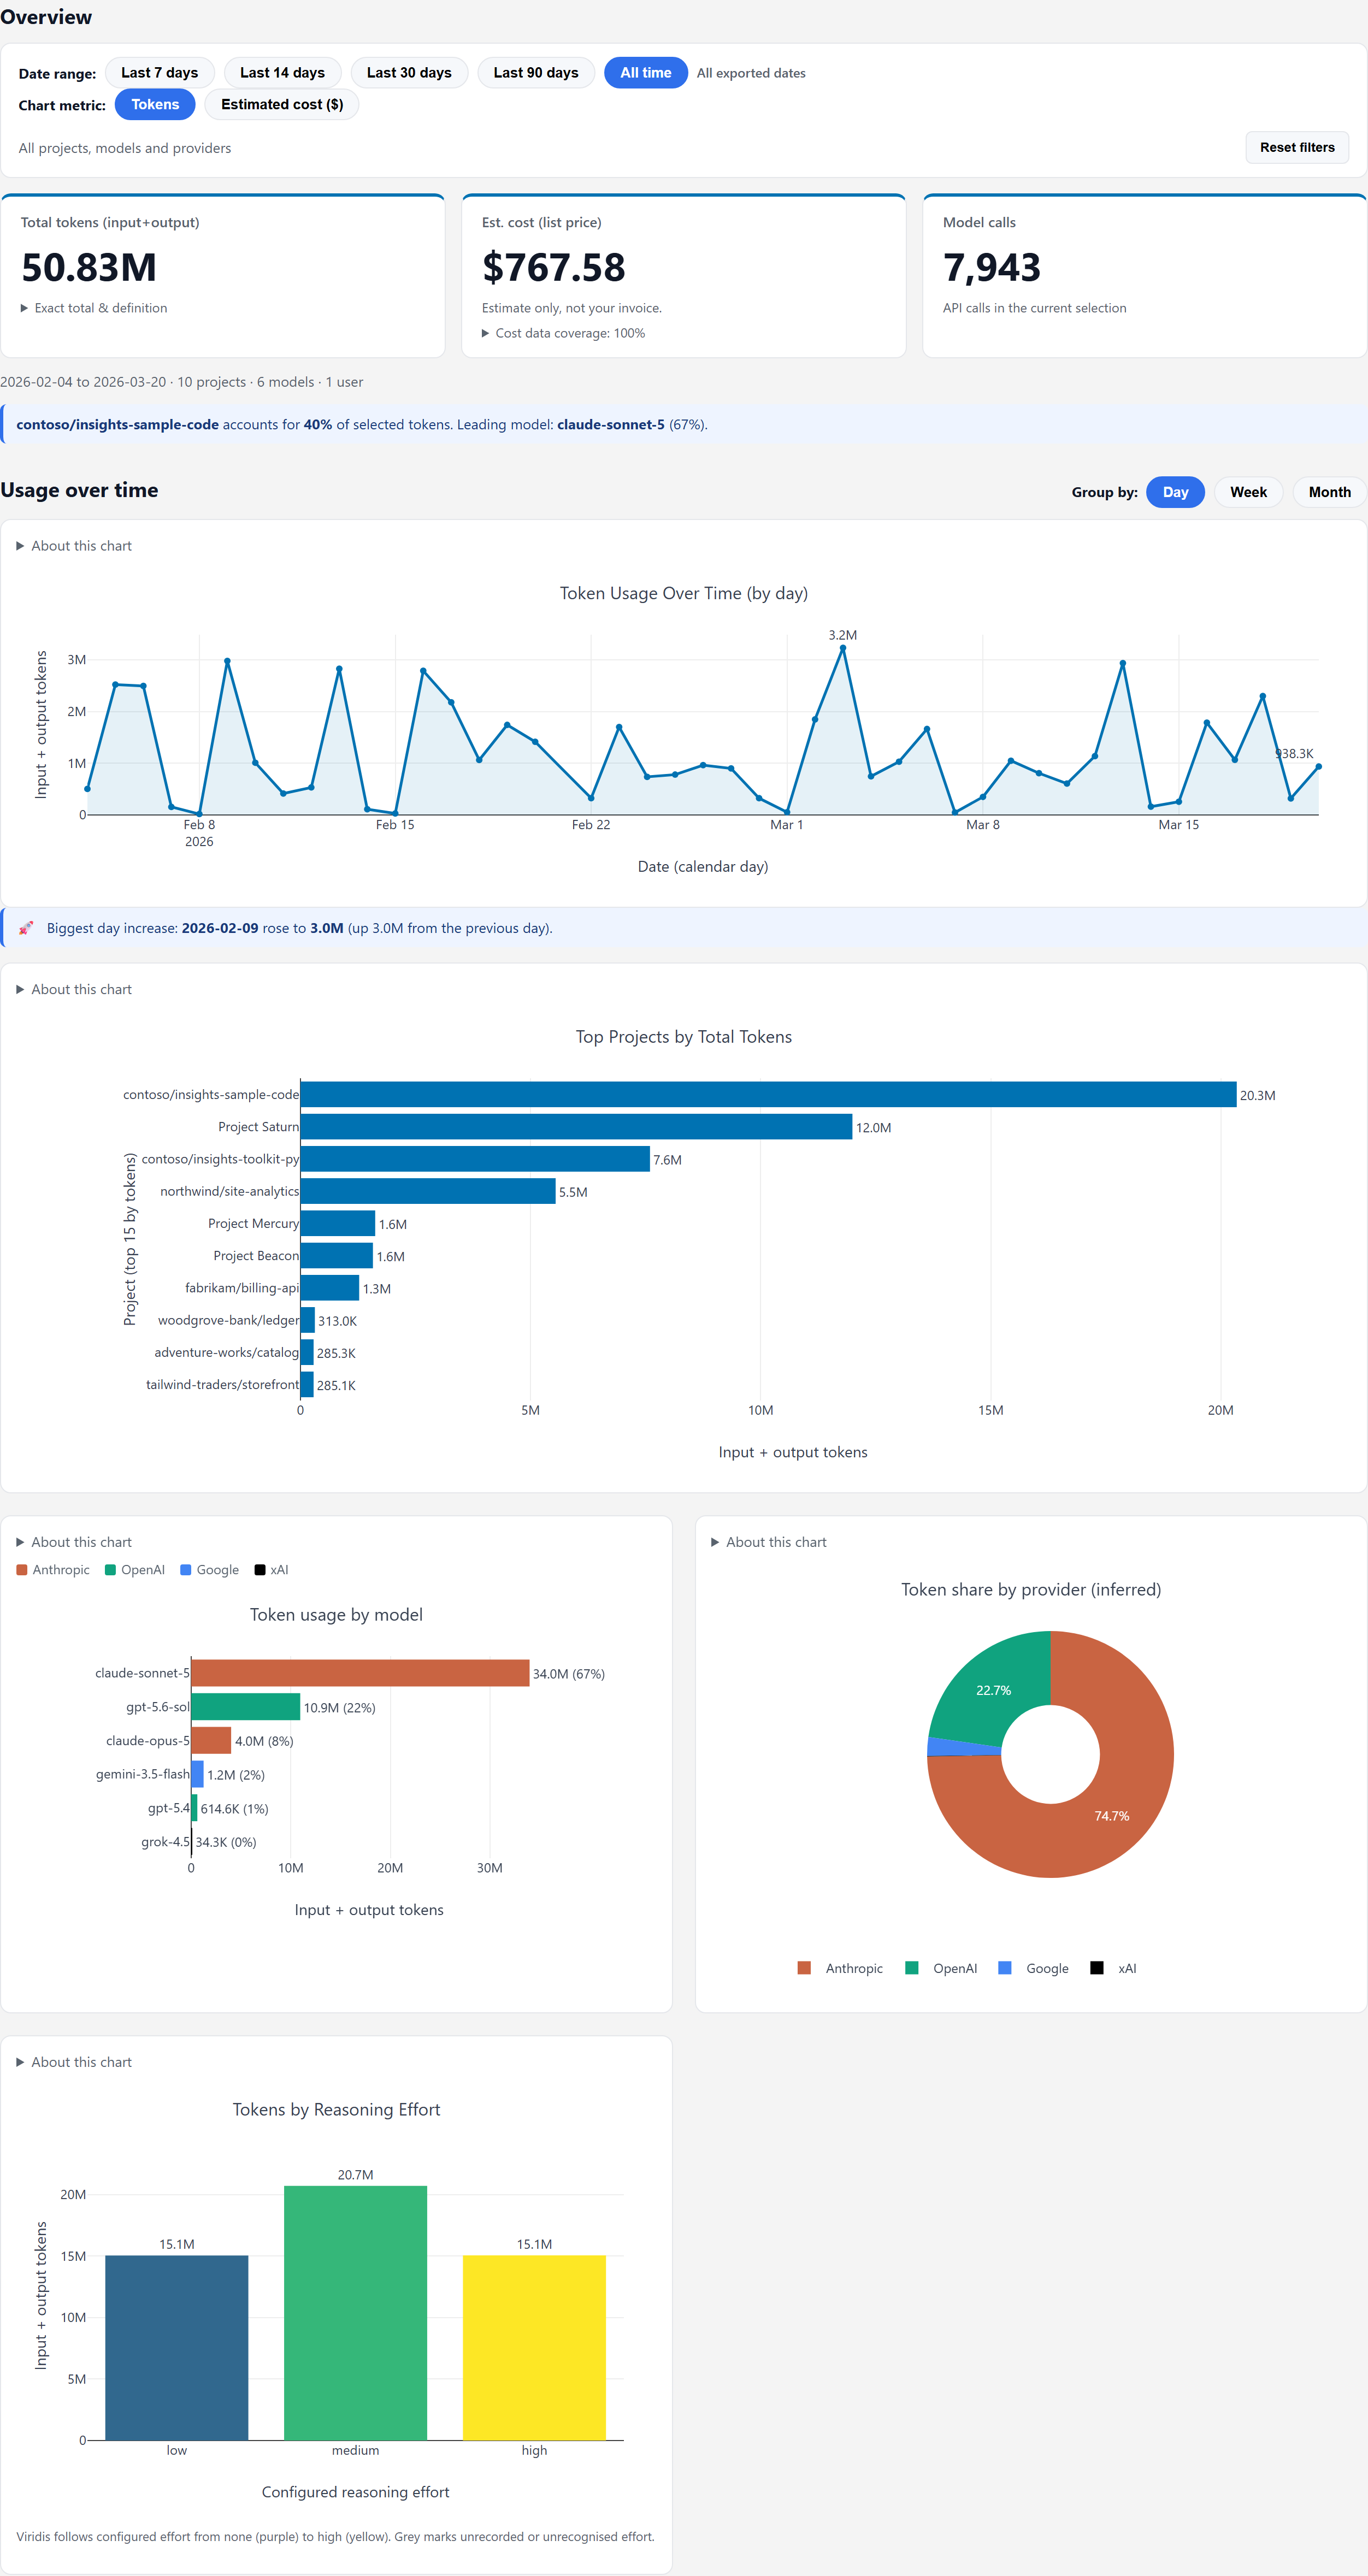1368x2576 pixels.
Task: Click OpenAI swatch in the model chart legend
Action: [x=110, y=1570]
